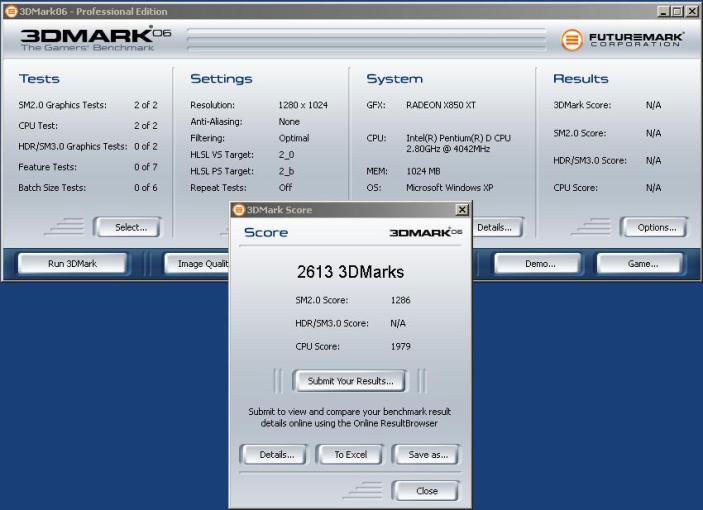This screenshot has width=703, height=510.
Task: Click the MEM value 1024 MB
Action: coord(423,171)
